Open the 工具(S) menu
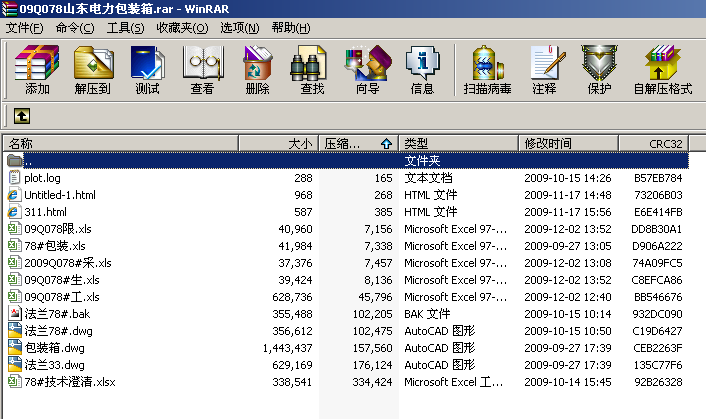 125,28
